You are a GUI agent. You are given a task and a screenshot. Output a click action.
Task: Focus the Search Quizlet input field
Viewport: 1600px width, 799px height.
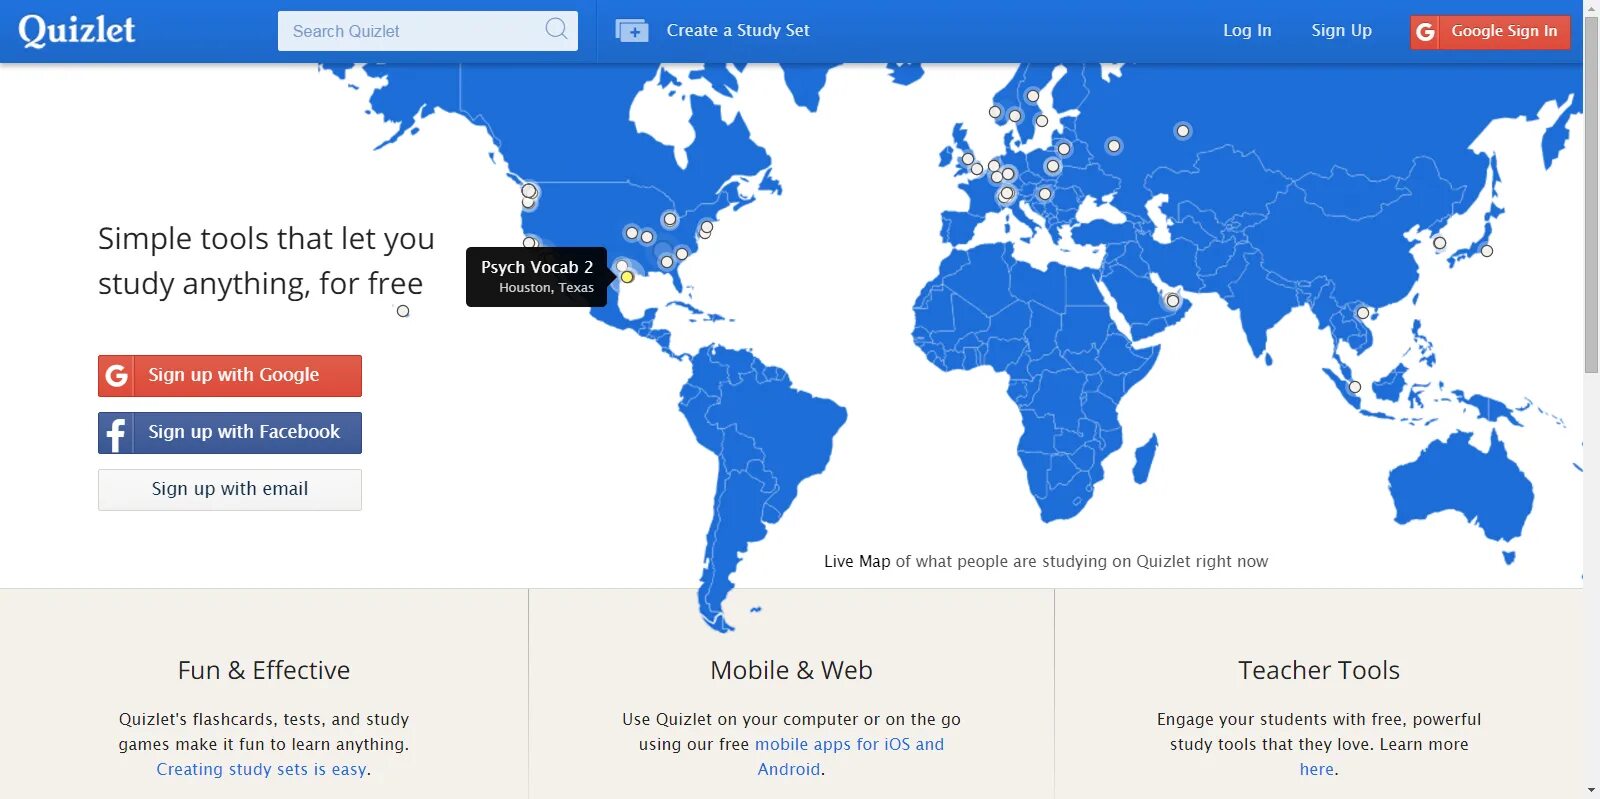pyautogui.click(x=427, y=31)
